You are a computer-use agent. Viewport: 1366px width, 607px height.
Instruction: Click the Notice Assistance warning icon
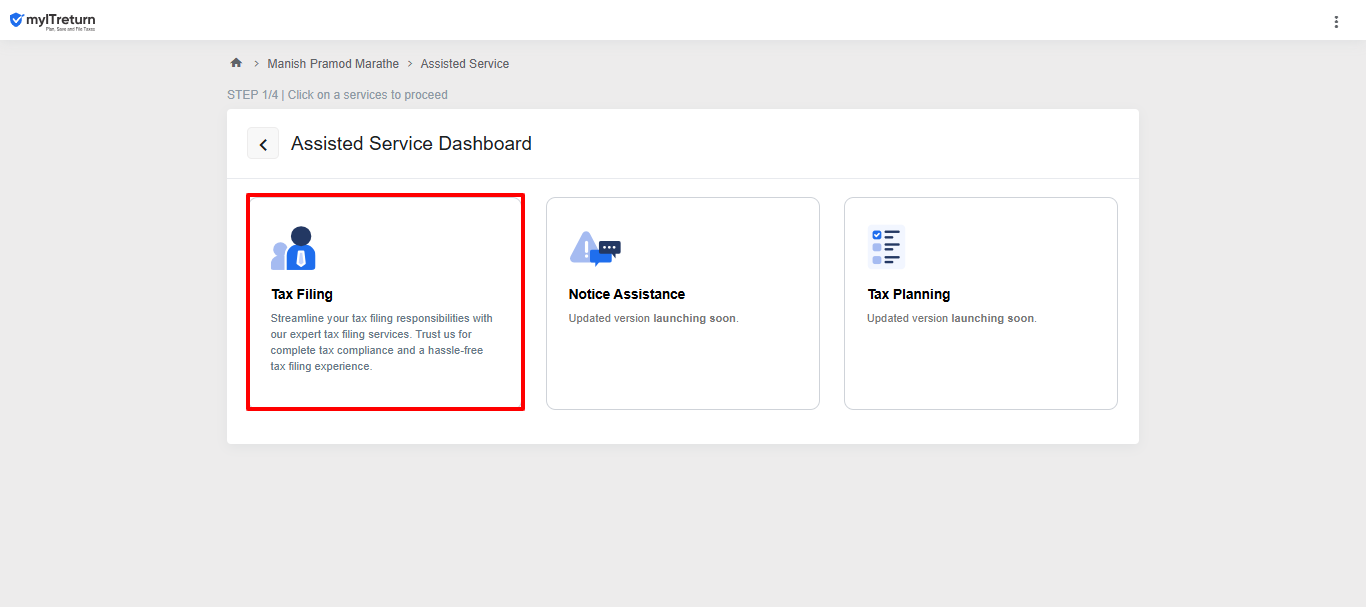point(595,248)
